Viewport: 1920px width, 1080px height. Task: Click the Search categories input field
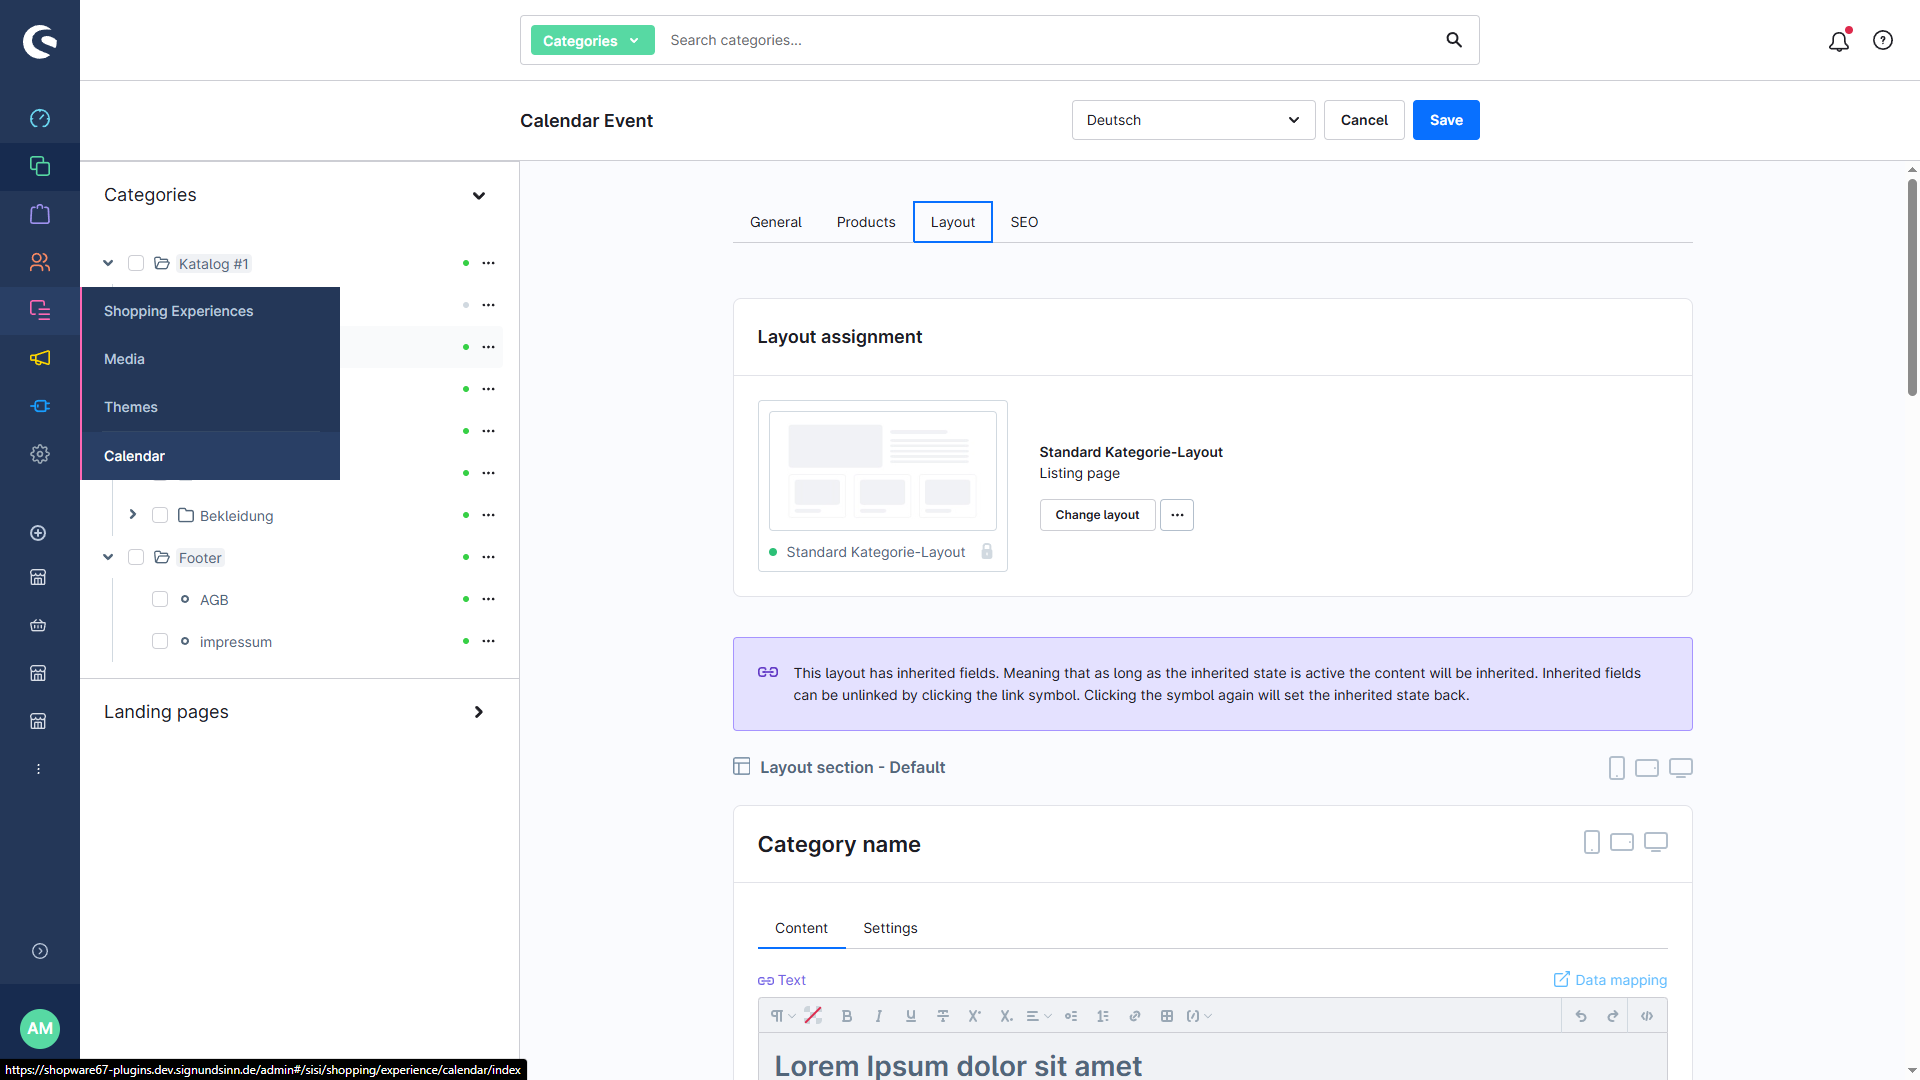[x=1050, y=40]
